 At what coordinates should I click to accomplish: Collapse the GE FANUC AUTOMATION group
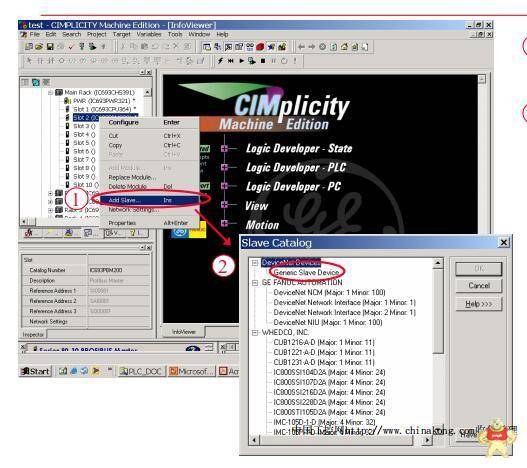[255, 283]
